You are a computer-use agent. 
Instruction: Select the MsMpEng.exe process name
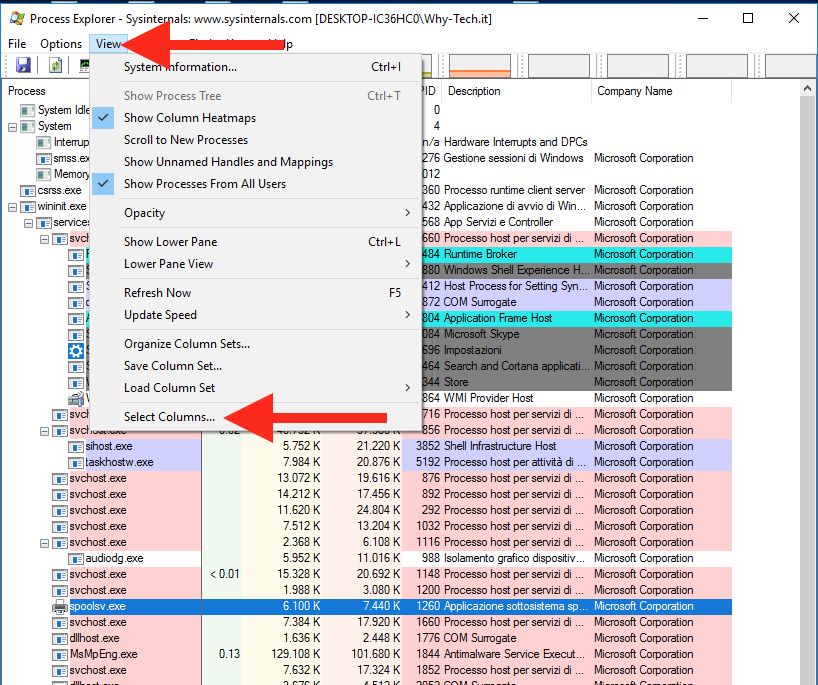(103, 654)
